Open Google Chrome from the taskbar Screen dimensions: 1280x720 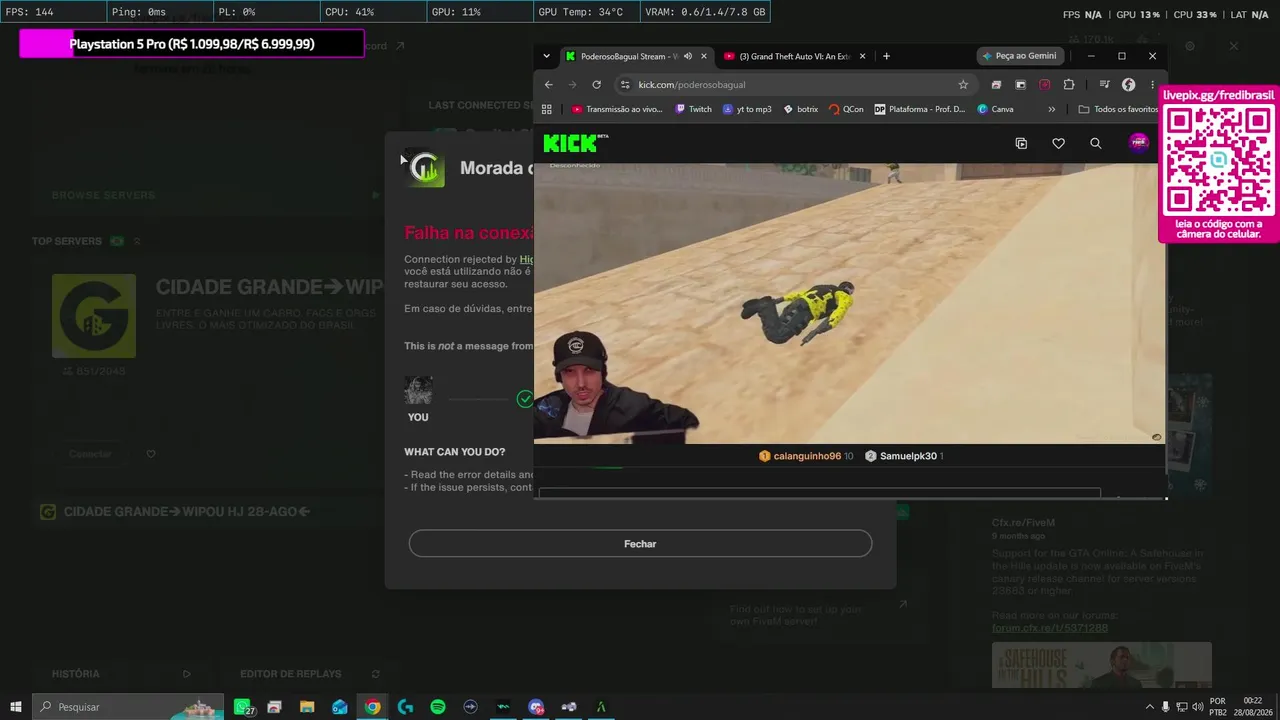point(372,707)
